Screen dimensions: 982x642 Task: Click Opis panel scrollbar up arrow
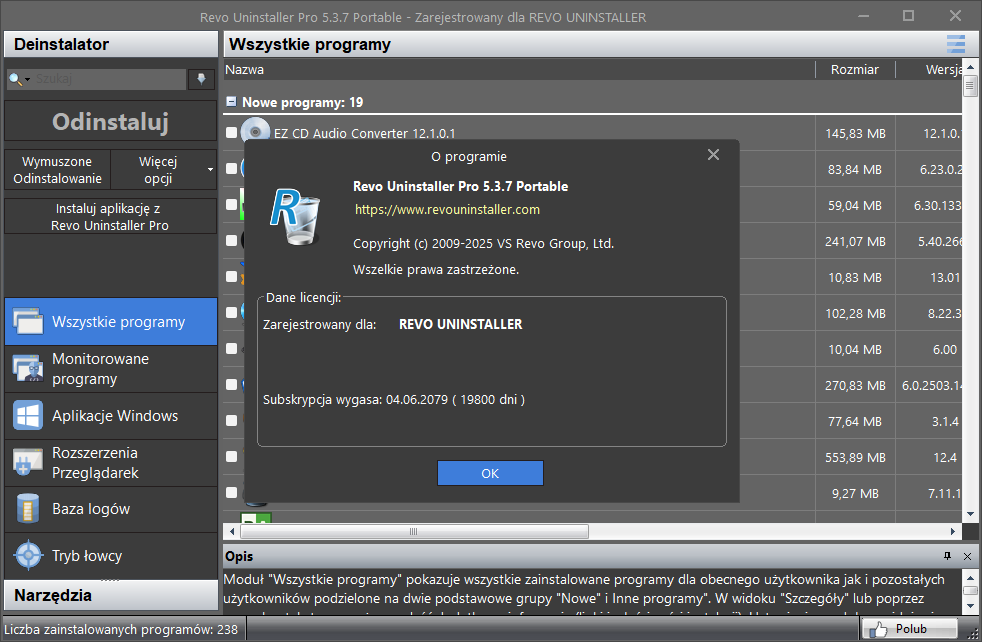pyautogui.click(x=970, y=577)
